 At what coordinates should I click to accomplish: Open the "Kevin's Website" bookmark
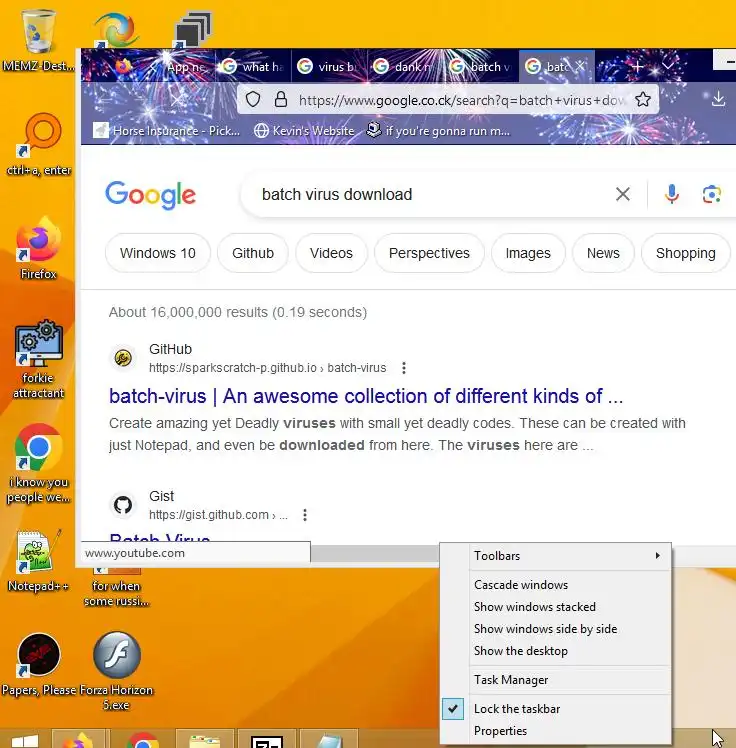304,130
